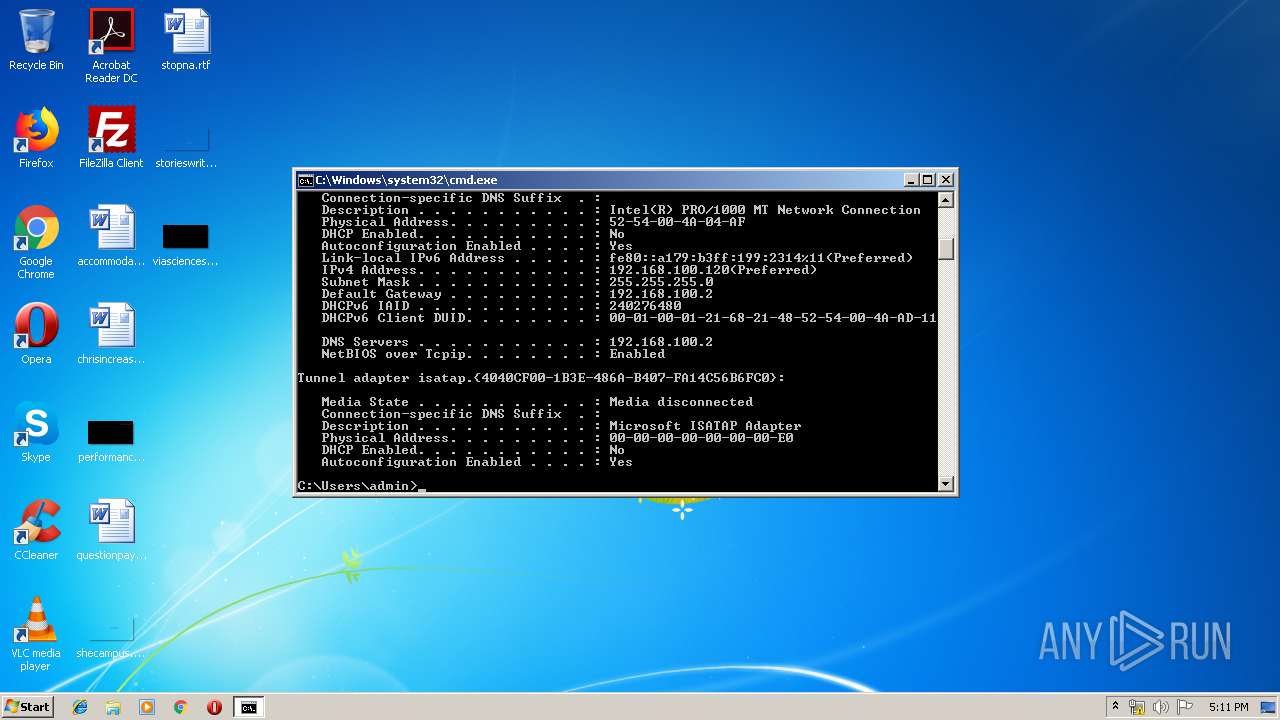The width and height of the screenshot is (1280, 720).
Task: Open Internet Explorer from taskbar
Action: point(80,707)
